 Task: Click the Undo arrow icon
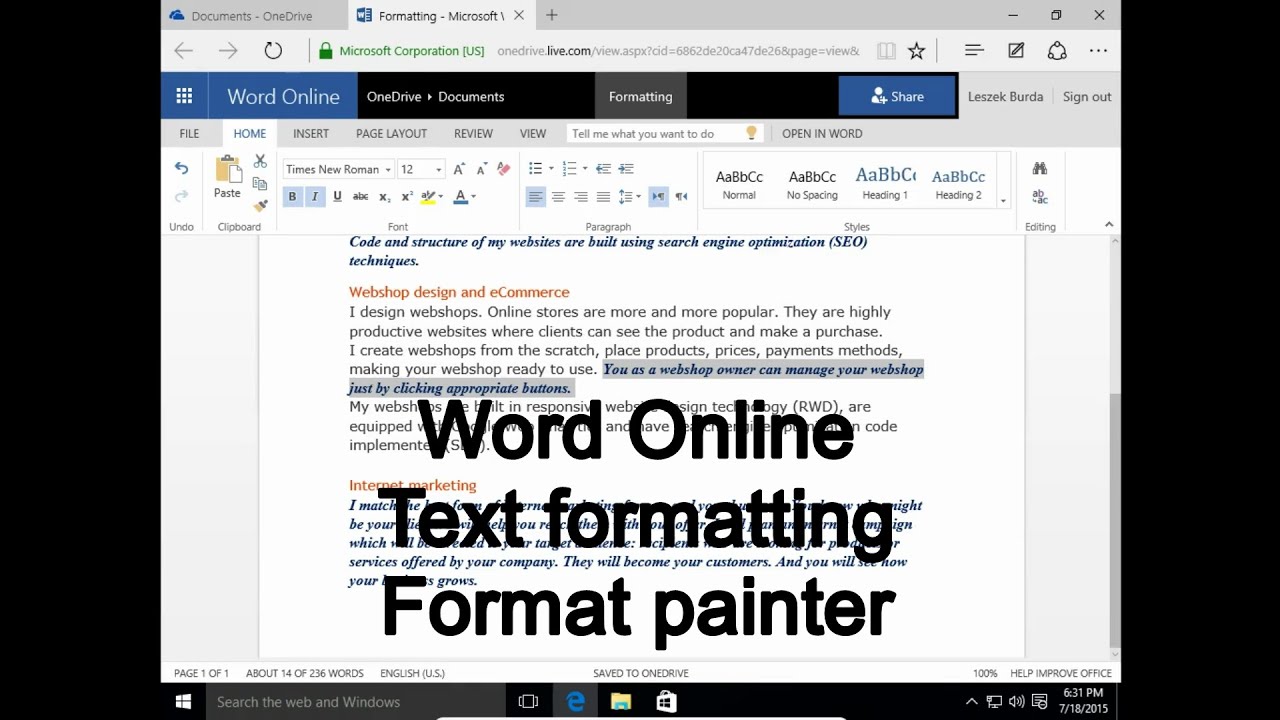(x=181, y=168)
